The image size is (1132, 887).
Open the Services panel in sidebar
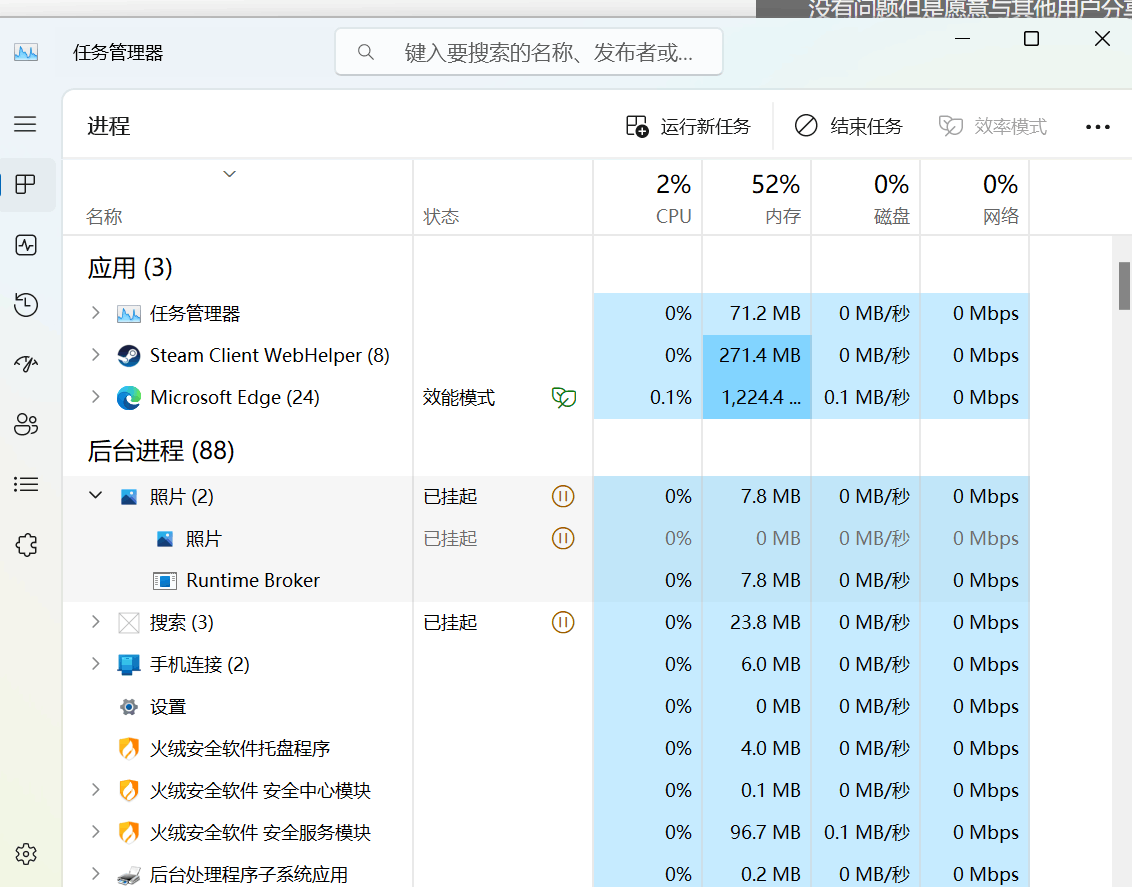26,544
